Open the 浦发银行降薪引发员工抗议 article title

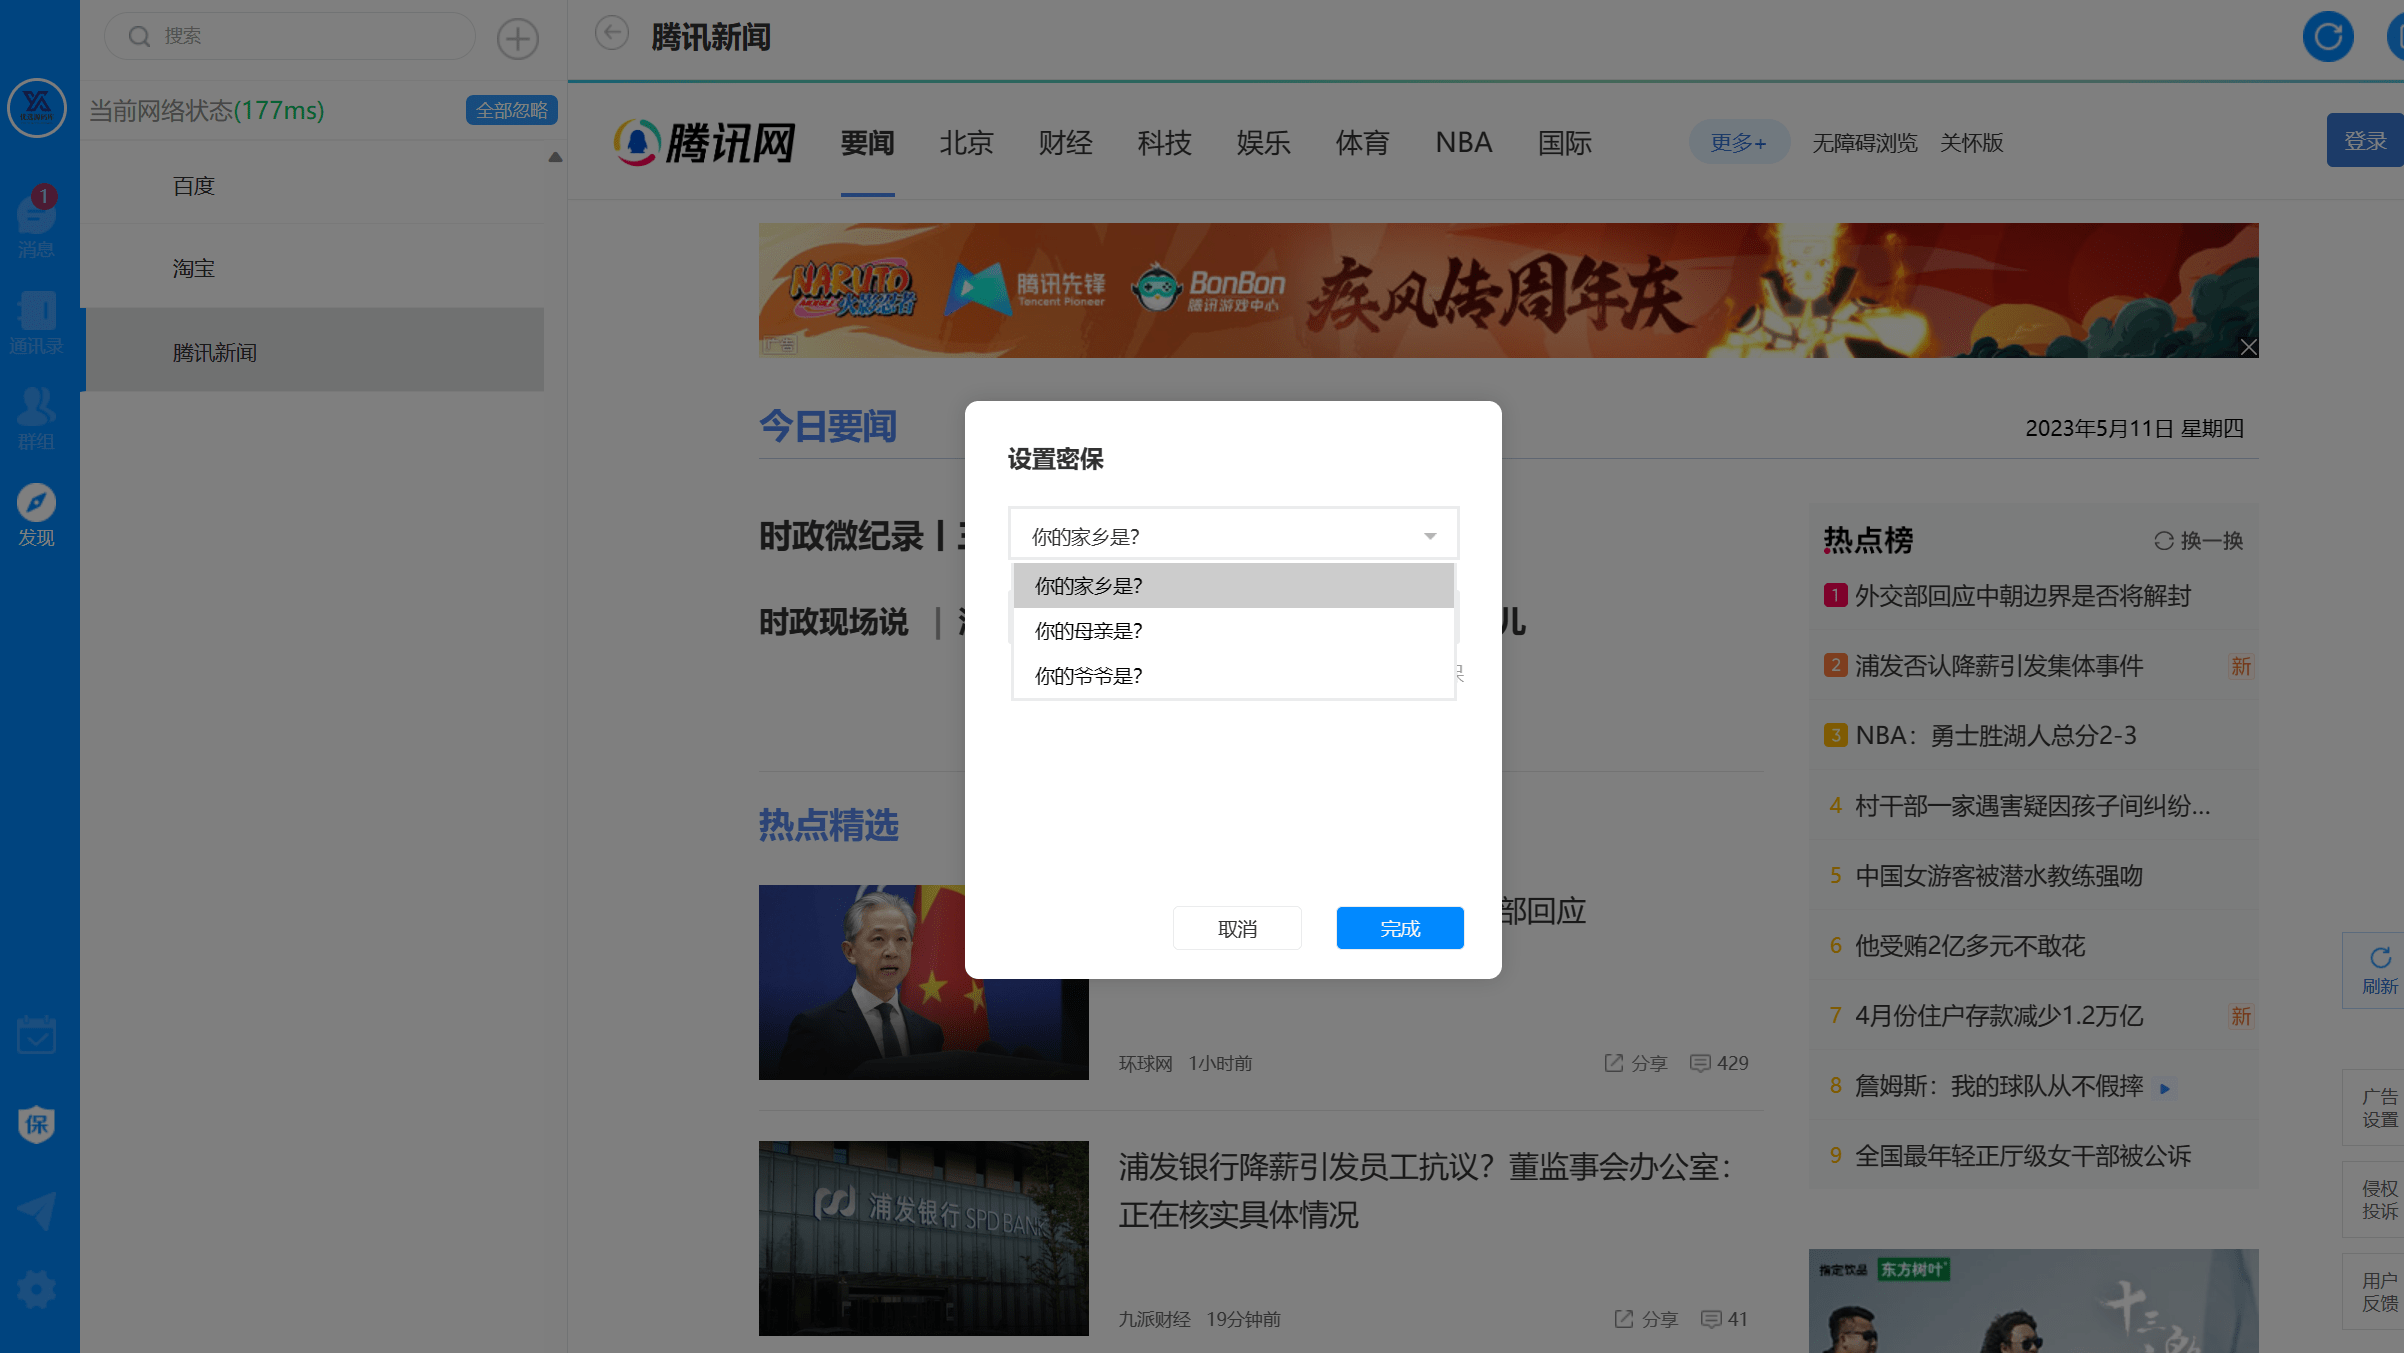1426,1190
